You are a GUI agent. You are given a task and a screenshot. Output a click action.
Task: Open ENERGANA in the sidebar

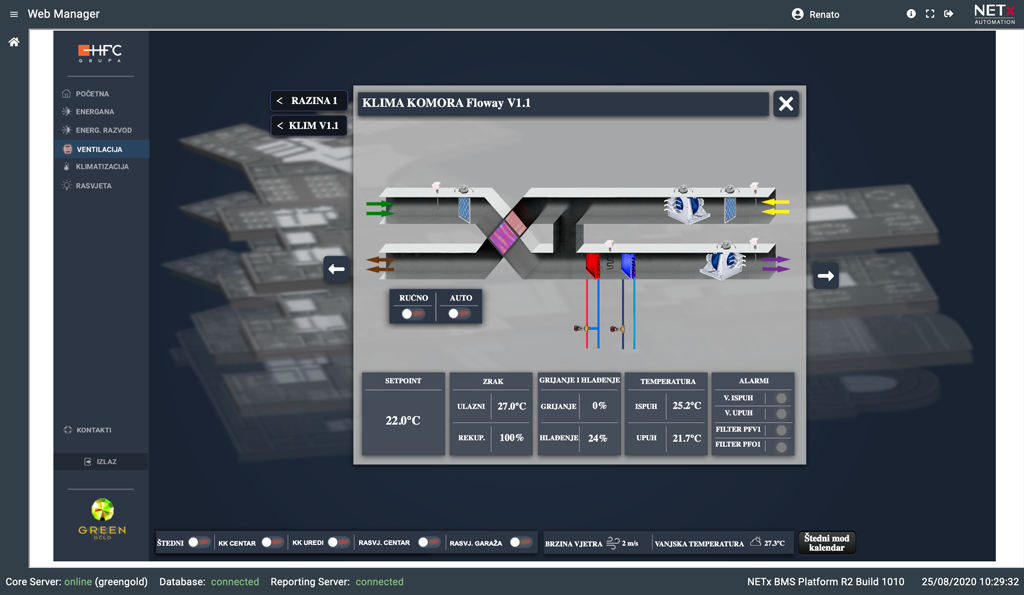tap(95, 112)
